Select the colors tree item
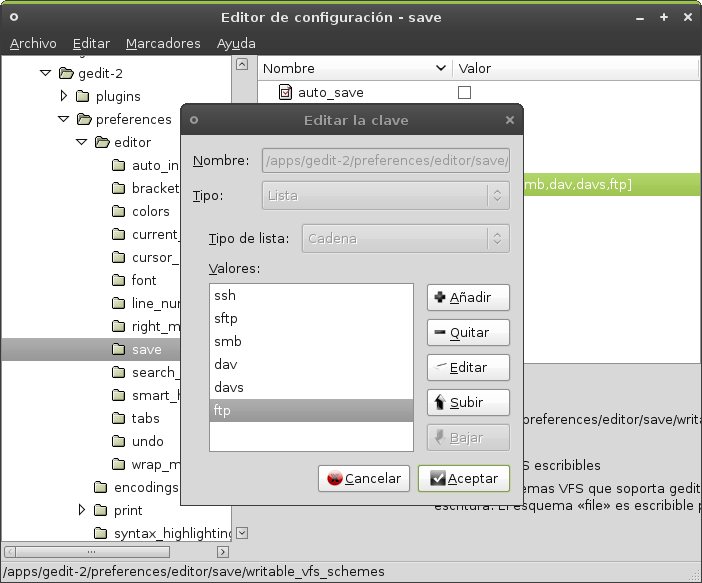702x583 pixels. point(150,211)
